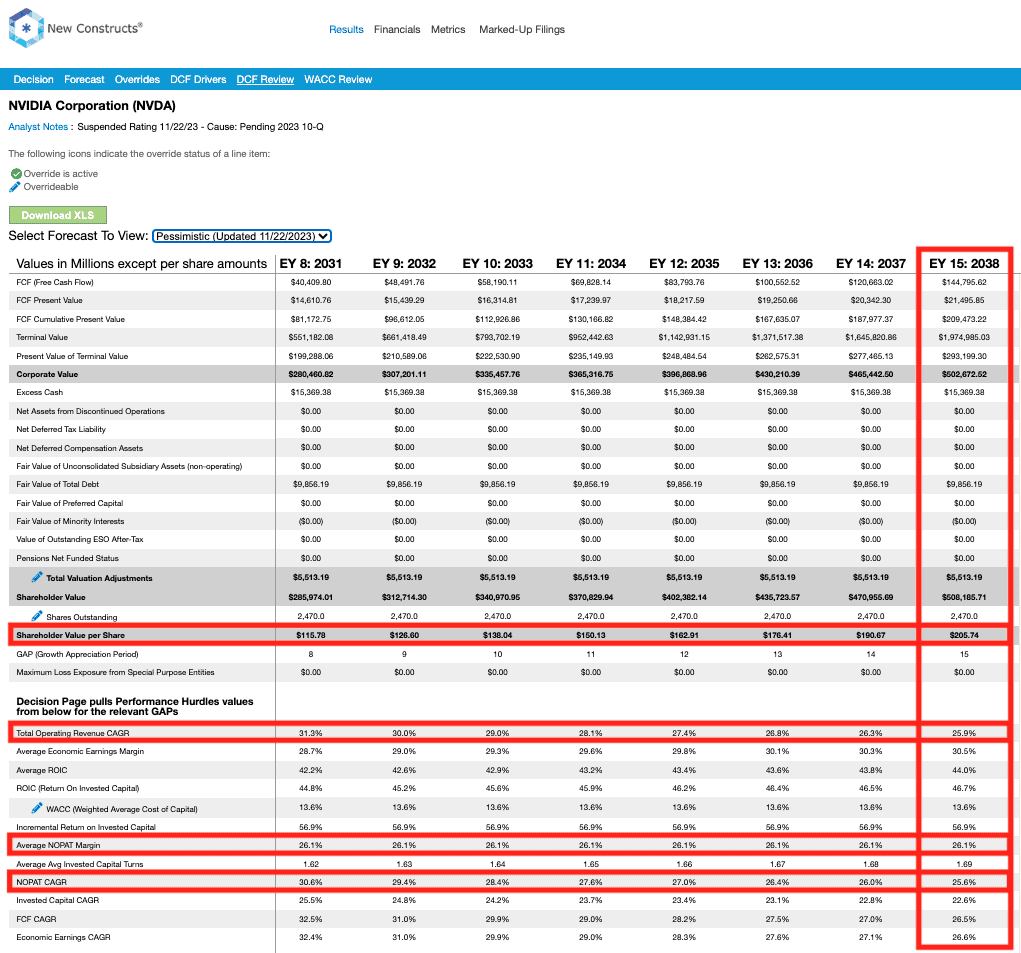The height and width of the screenshot is (953, 1021).
Task: Click the Fair Value of Total Debt label
Action: coord(57,484)
